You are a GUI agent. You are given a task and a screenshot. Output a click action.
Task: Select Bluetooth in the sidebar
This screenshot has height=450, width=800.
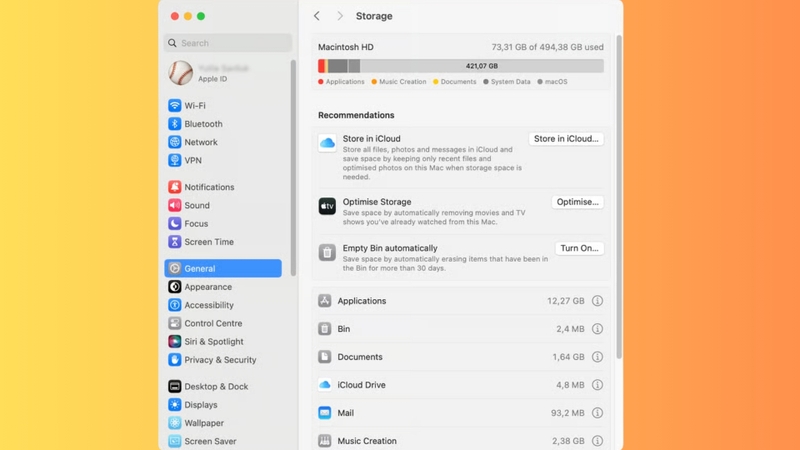223,124
